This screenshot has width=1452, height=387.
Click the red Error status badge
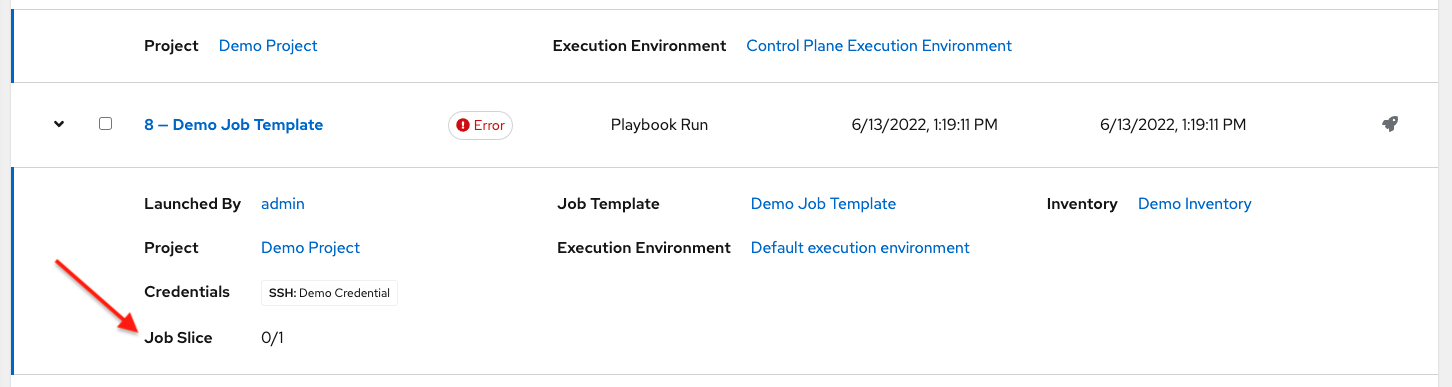pos(480,125)
